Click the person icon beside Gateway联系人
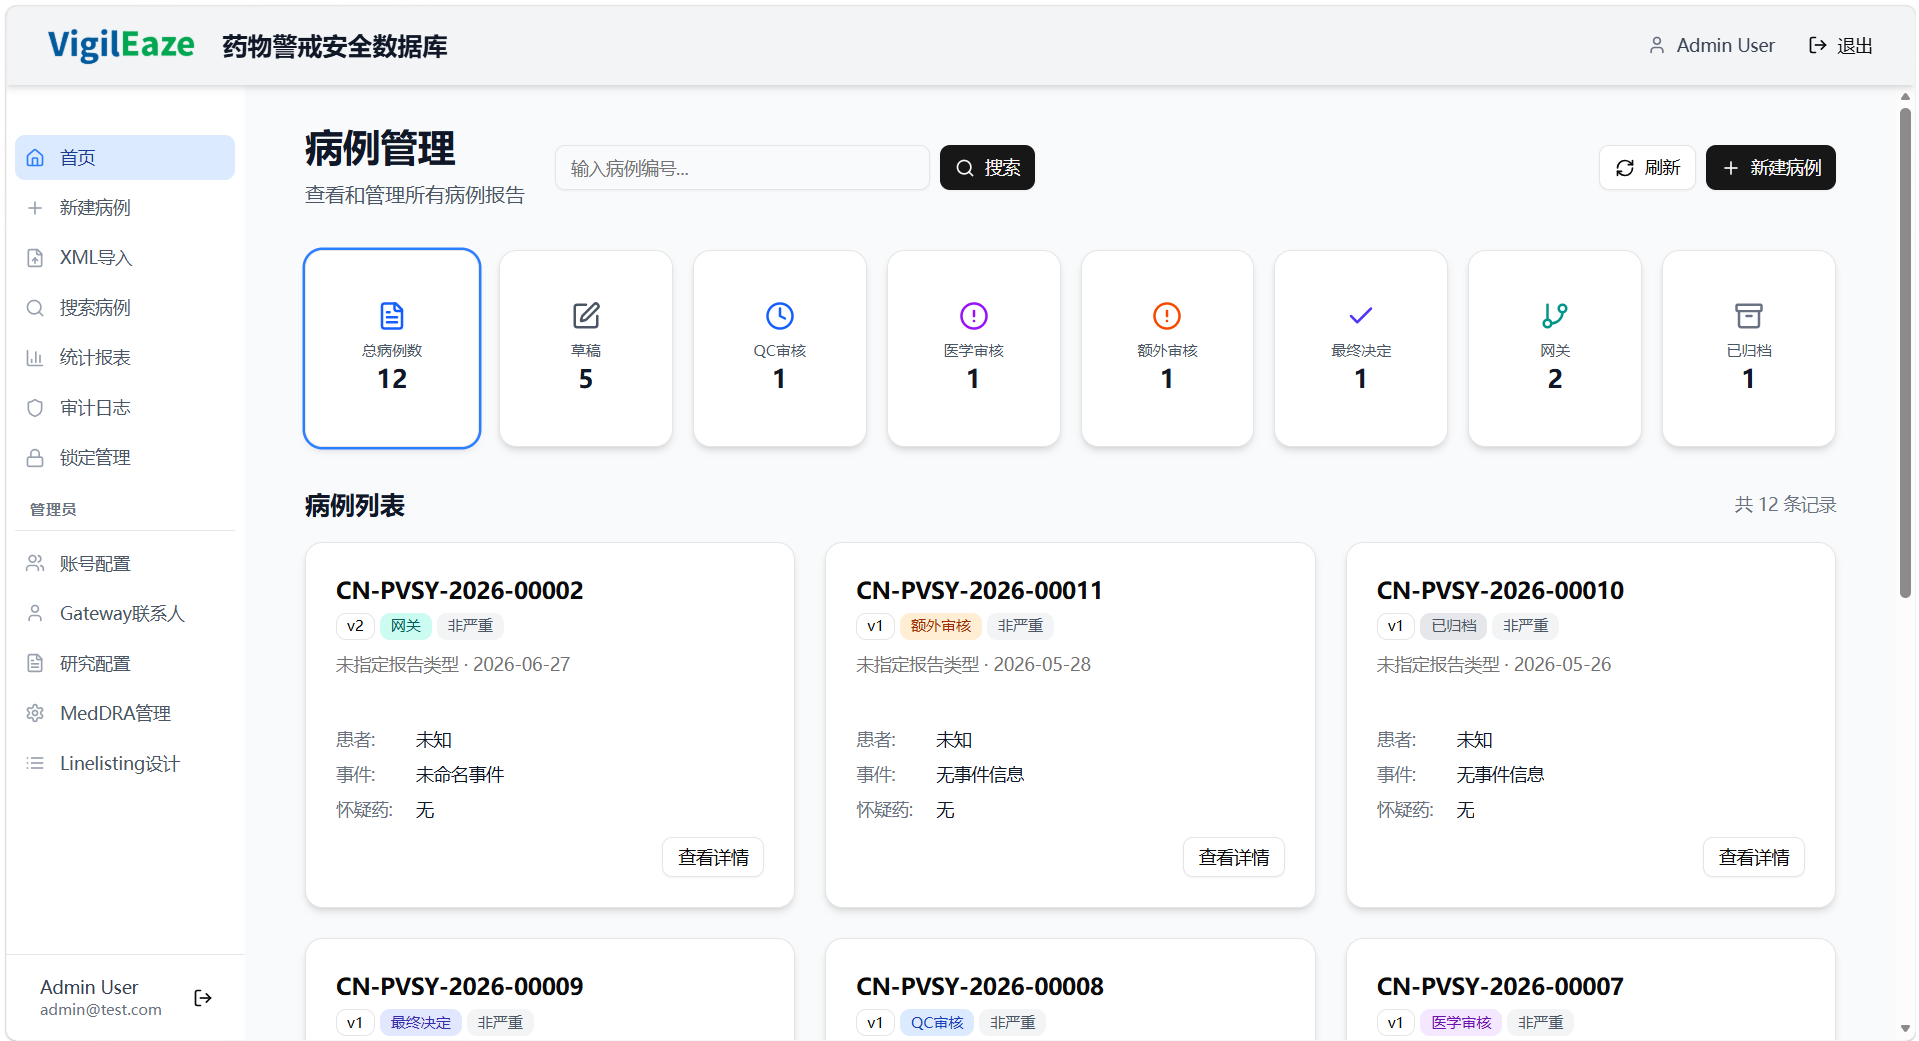 [35, 613]
